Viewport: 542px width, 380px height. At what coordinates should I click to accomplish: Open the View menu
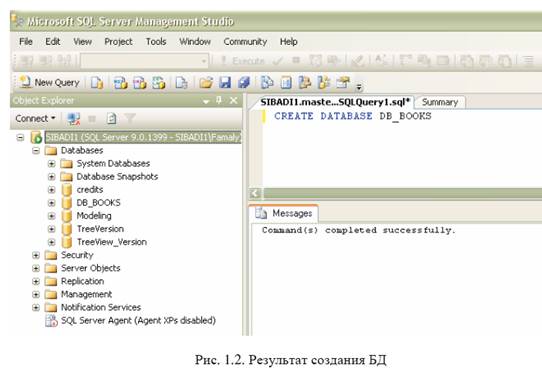tap(82, 42)
